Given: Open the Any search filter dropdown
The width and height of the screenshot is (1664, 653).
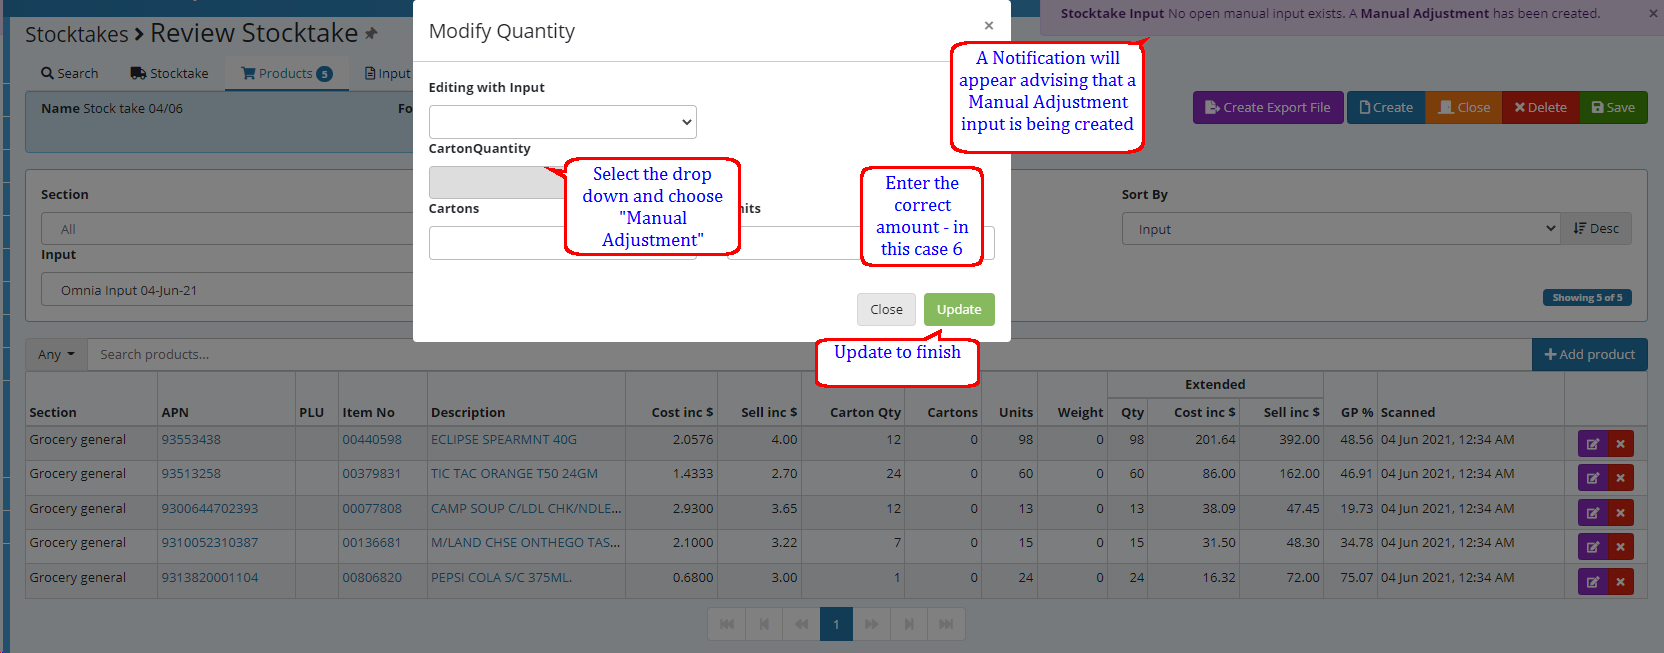Looking at the screenshot, I should tap(56, 355).
